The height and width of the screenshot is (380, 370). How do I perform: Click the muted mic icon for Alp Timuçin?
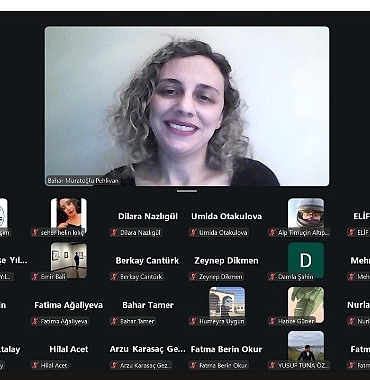(x=272, y=232)
